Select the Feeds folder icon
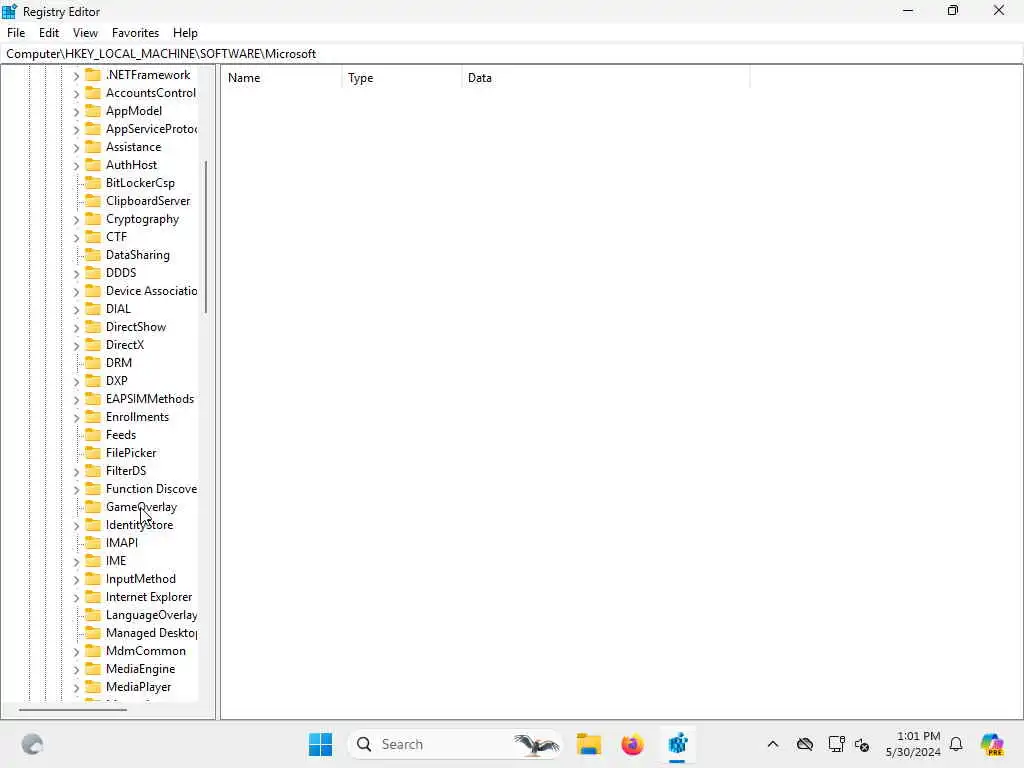Screen dimensions: 1024x768 pos(93,434)
